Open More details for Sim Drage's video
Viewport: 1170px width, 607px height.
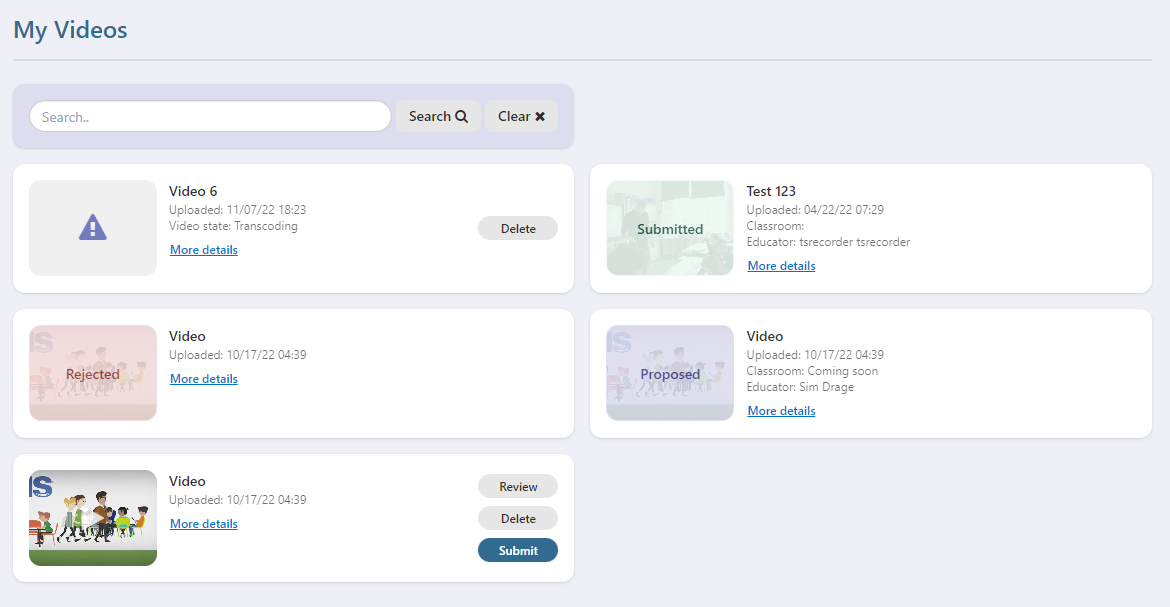click(x=781, y=411)
